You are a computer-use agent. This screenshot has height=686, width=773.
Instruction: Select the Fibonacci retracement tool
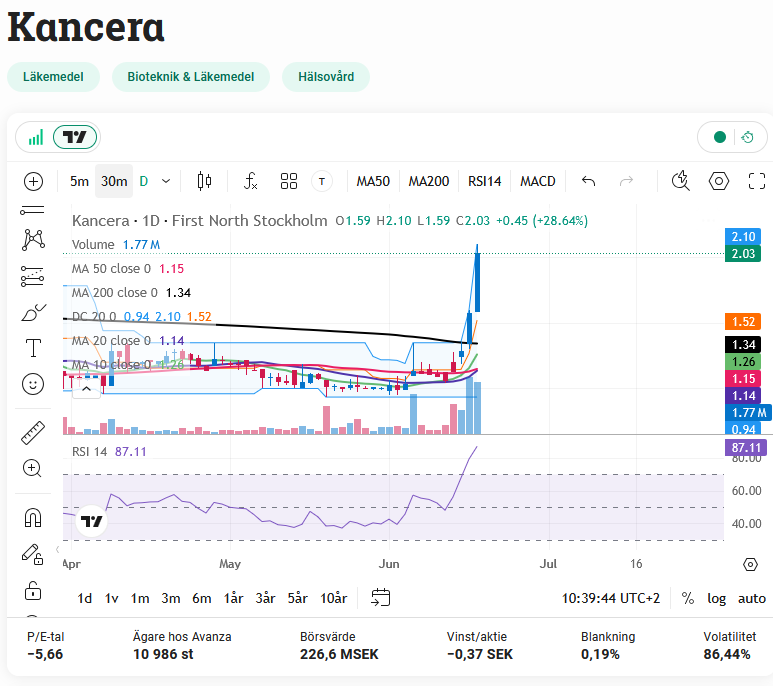pos(33,276)
